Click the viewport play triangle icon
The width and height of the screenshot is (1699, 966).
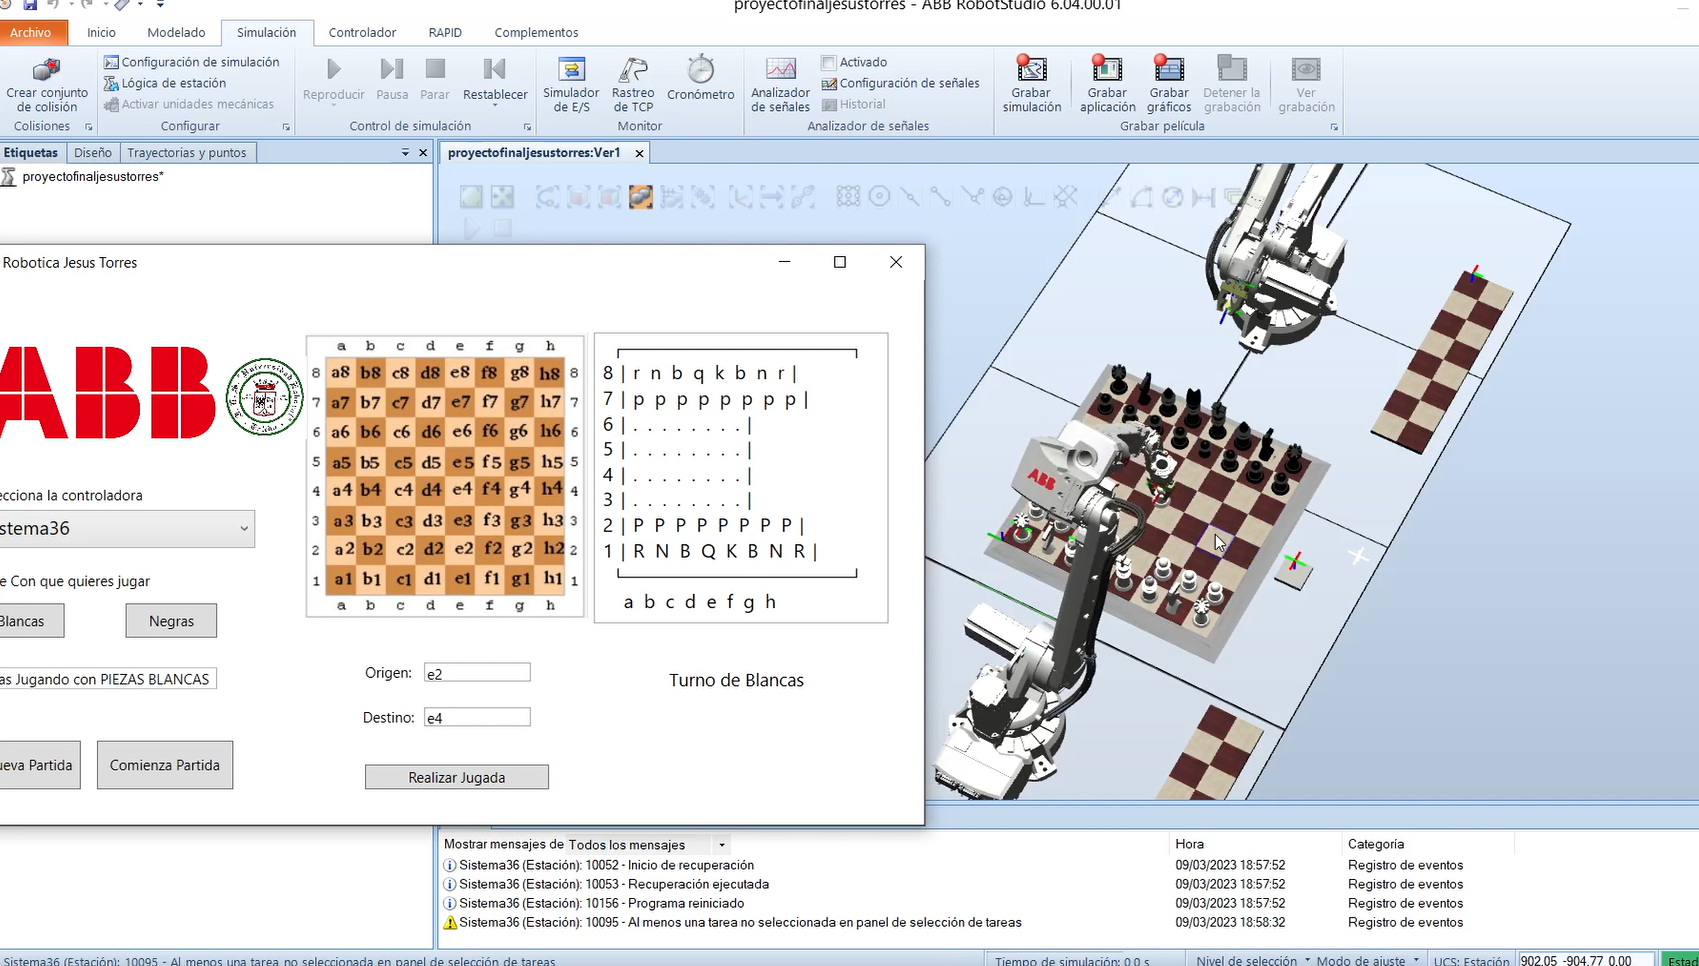(471, 229)
